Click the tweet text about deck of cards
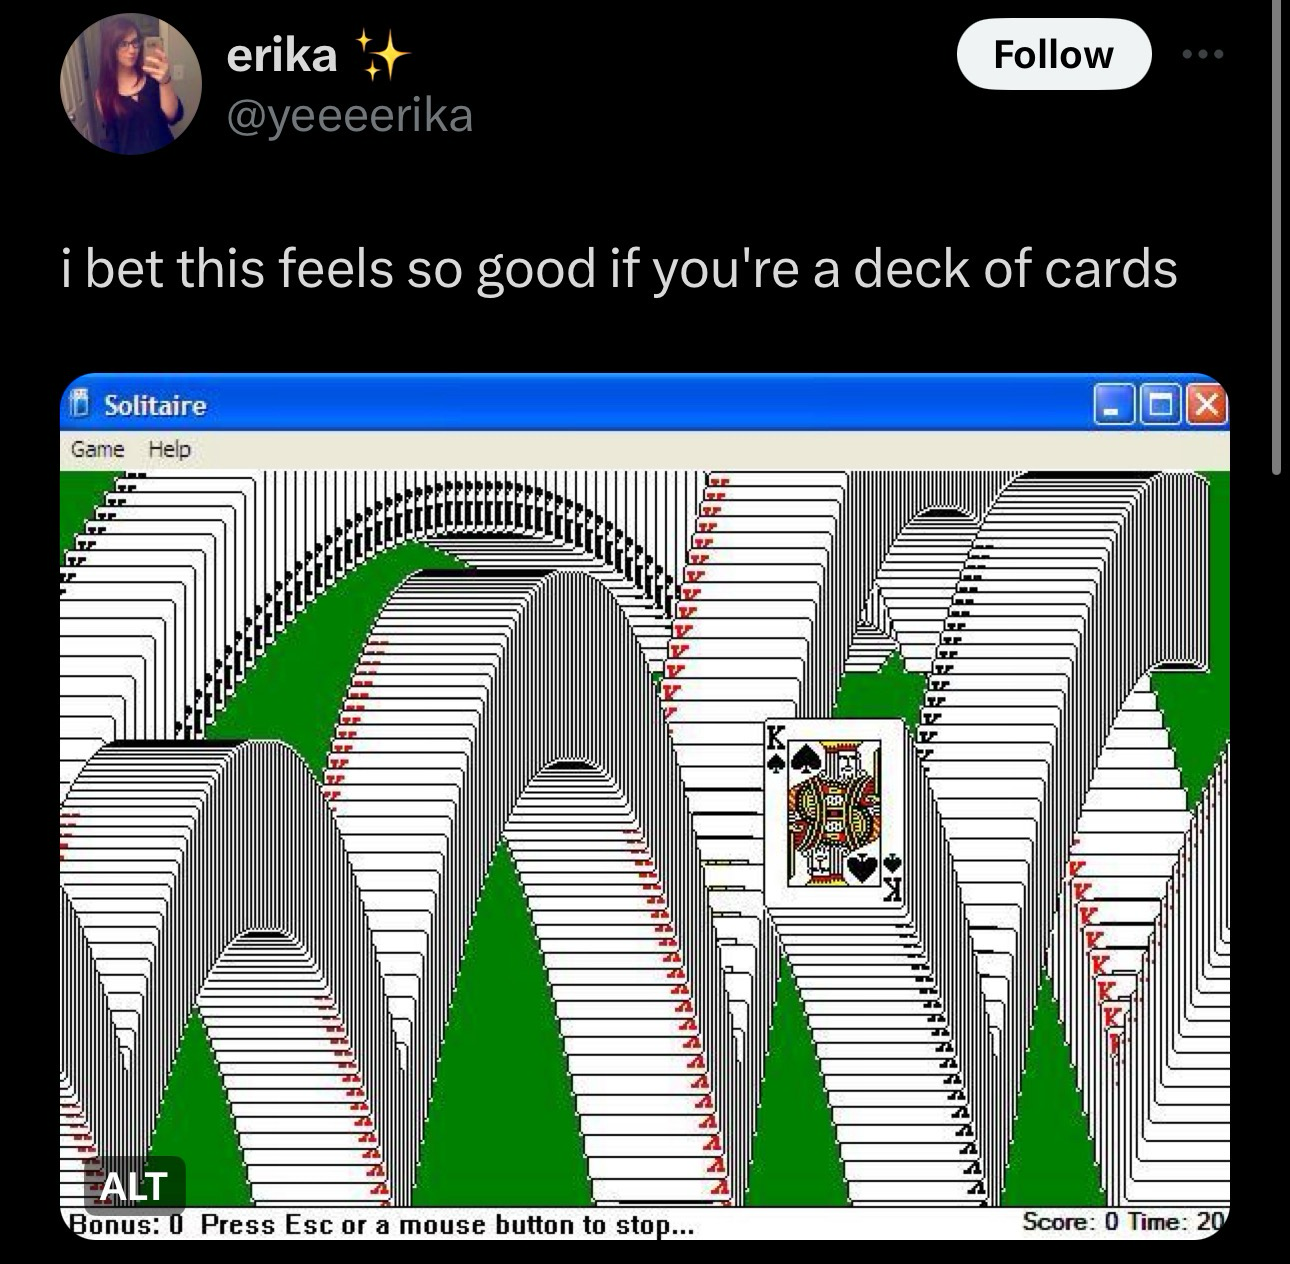This screenshot has height=1264, width=1290. pos(619,268)
